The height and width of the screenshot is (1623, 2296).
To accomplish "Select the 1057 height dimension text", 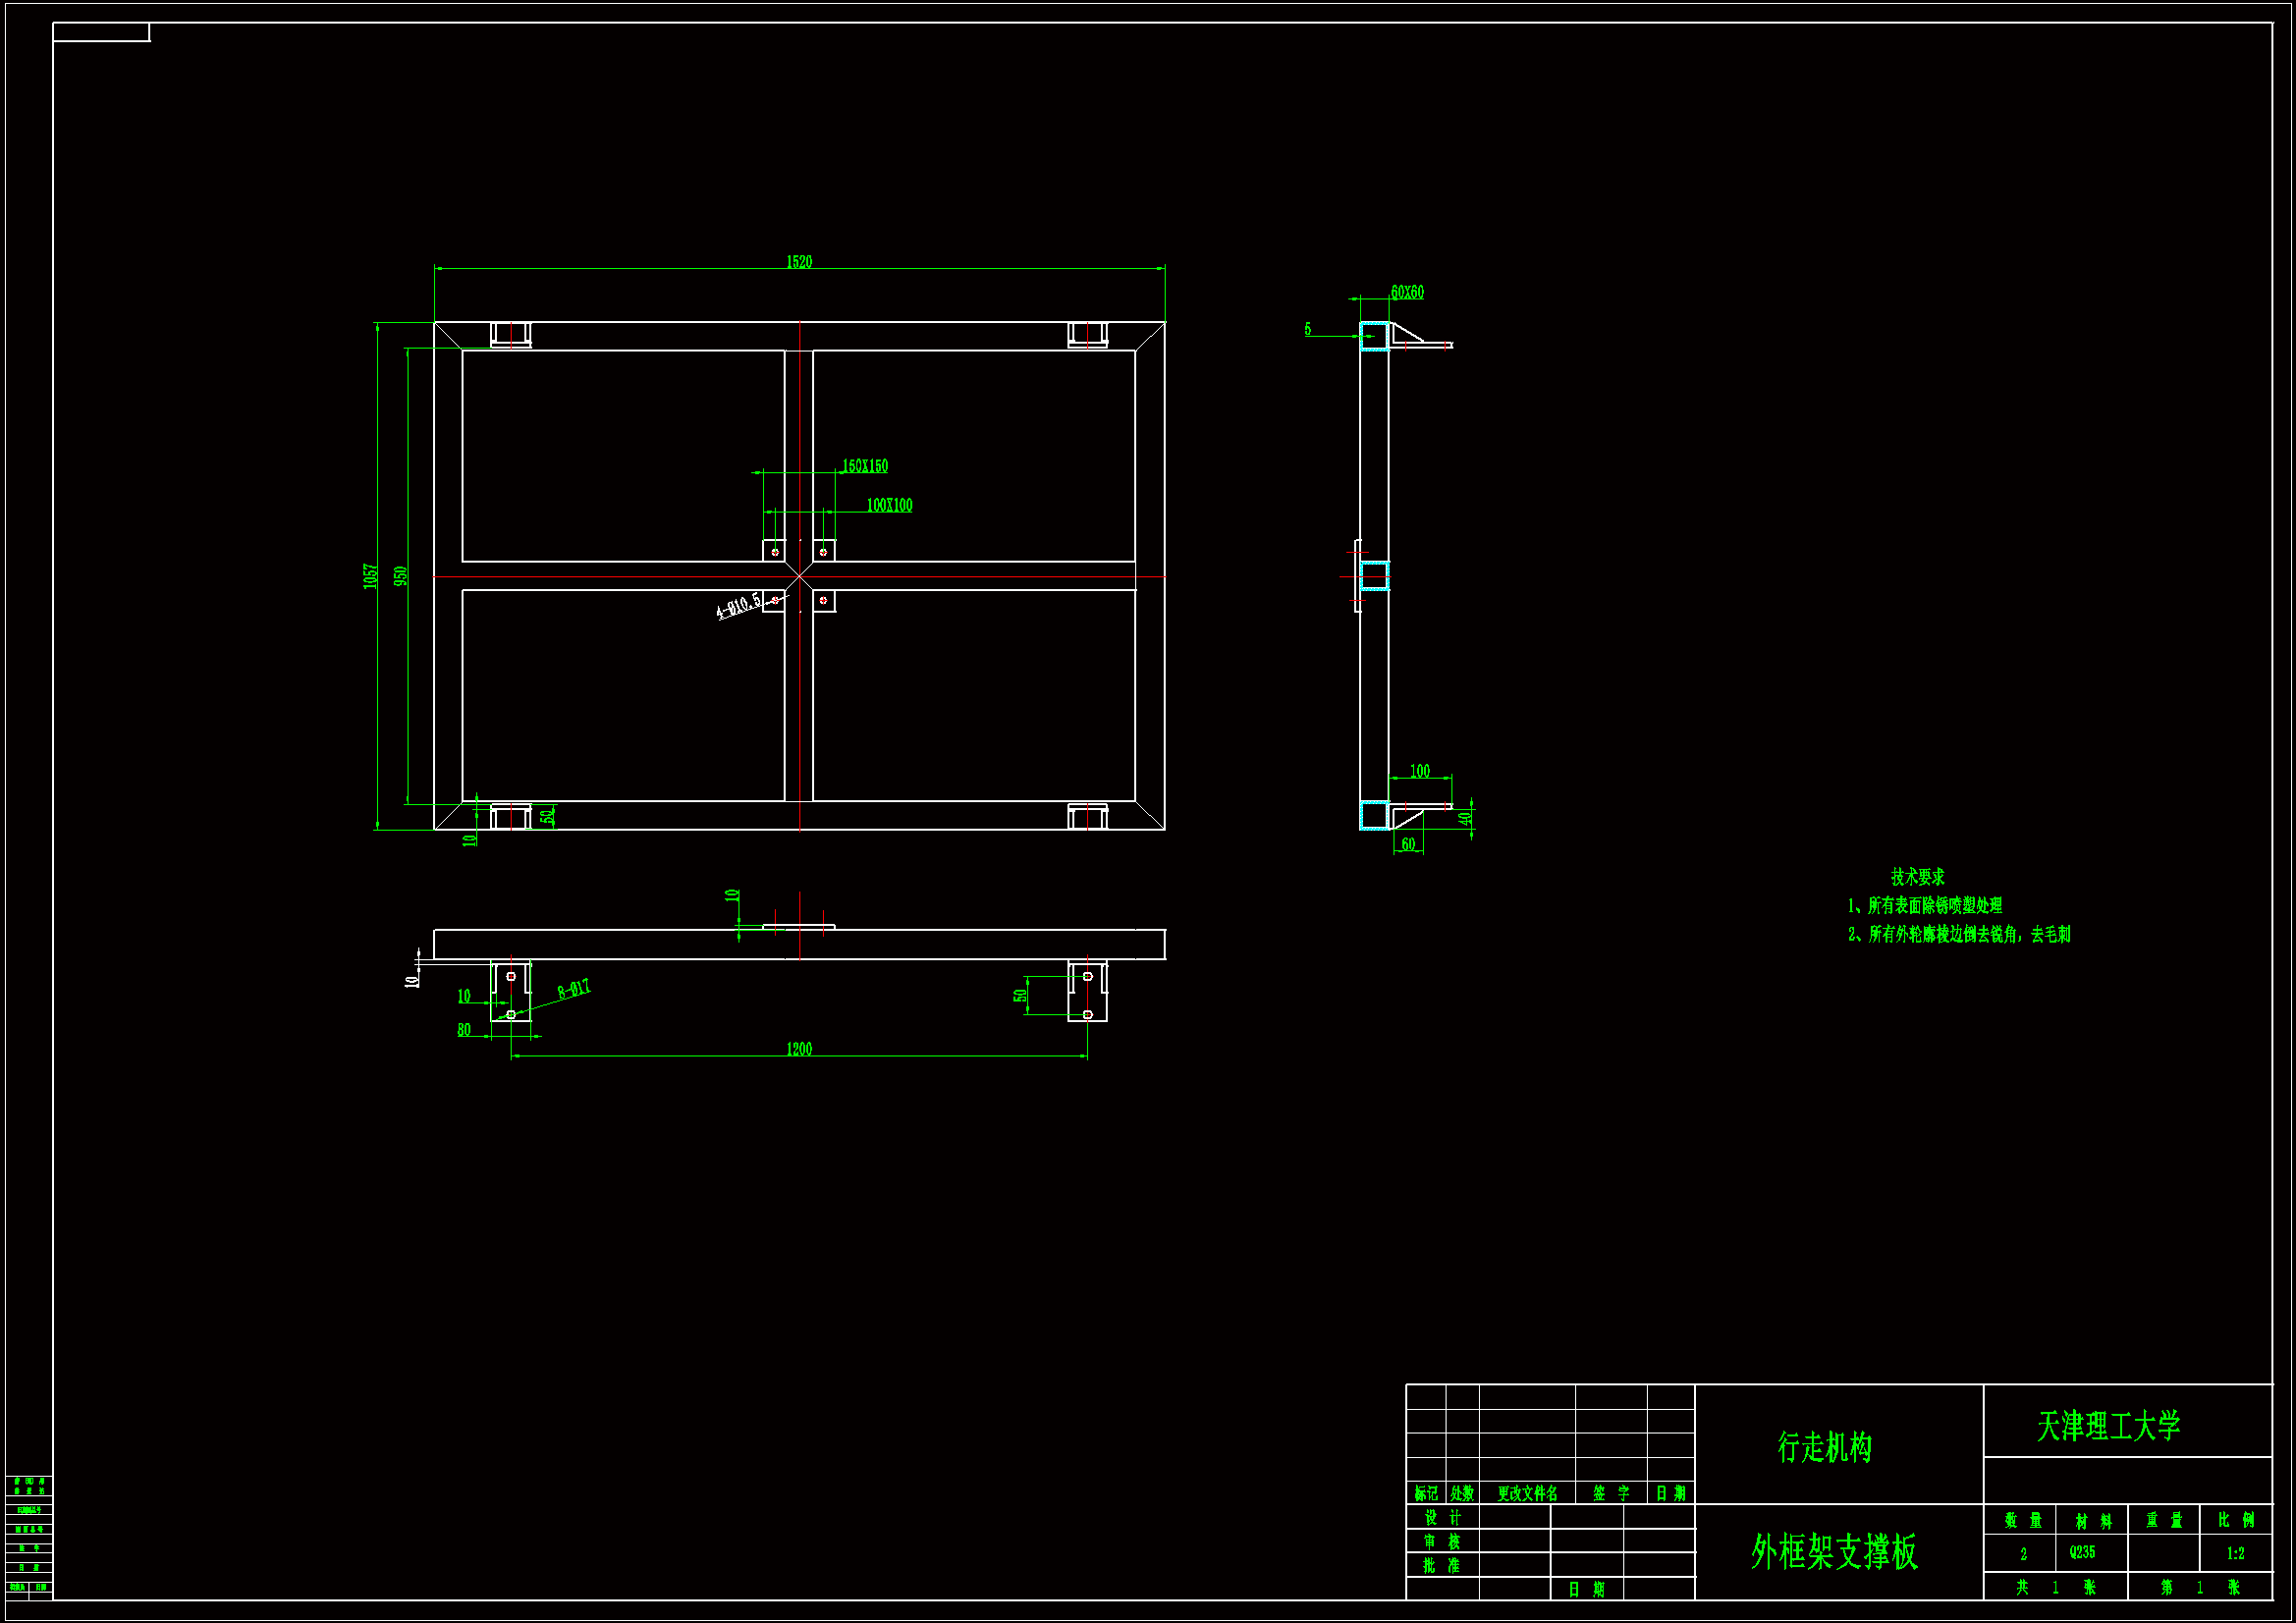I will tap(371, 576).
